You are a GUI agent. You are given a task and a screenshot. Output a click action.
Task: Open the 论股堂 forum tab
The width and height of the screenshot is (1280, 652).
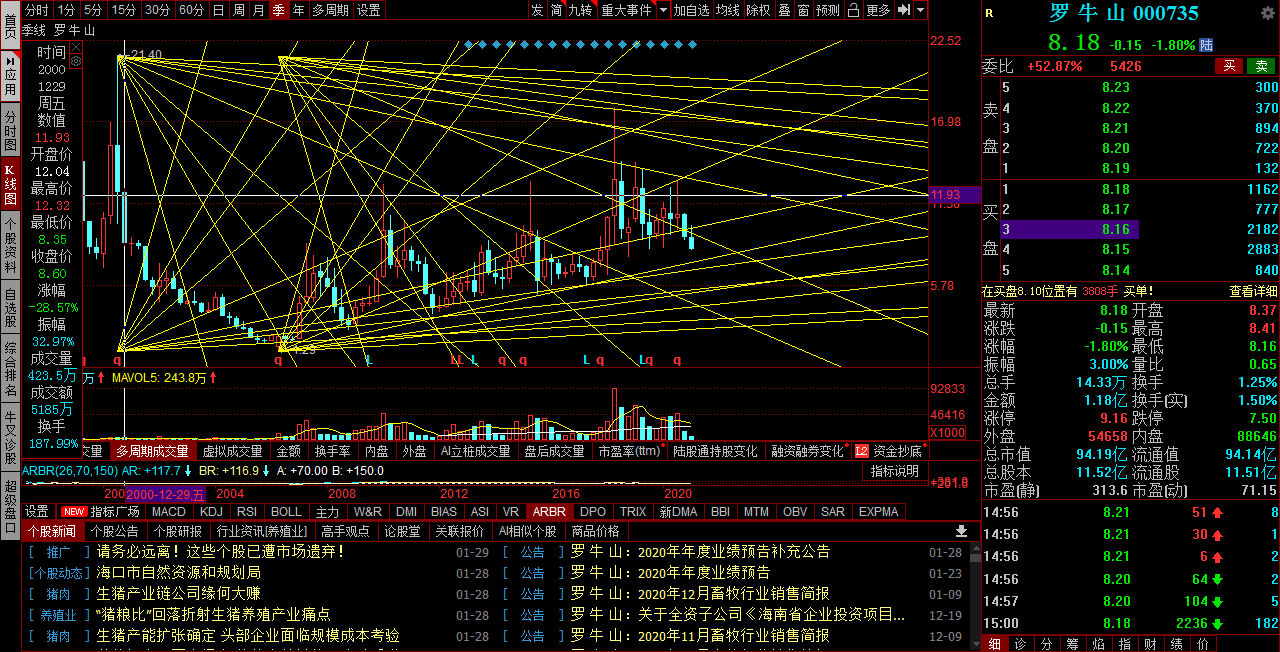click(402, 531)
